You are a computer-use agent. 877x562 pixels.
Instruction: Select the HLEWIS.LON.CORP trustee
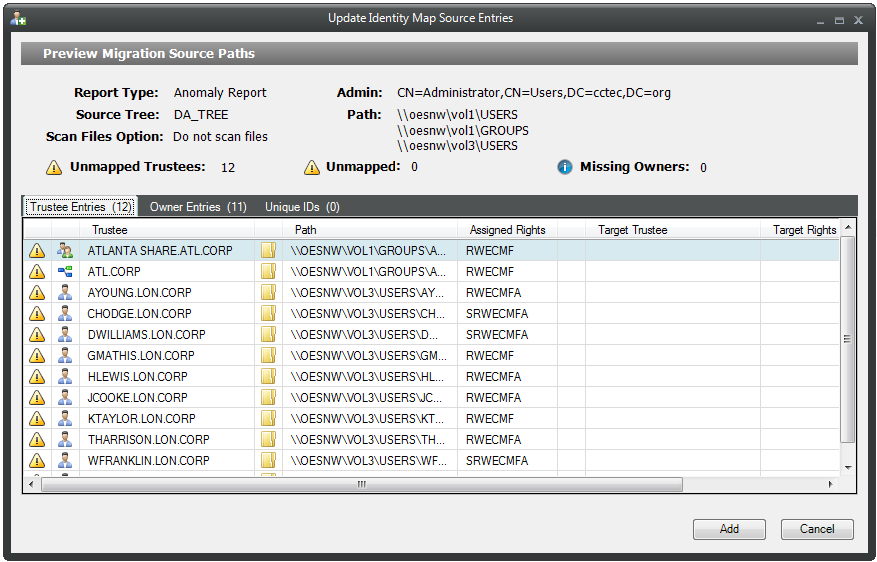click(x=137, y=376)
